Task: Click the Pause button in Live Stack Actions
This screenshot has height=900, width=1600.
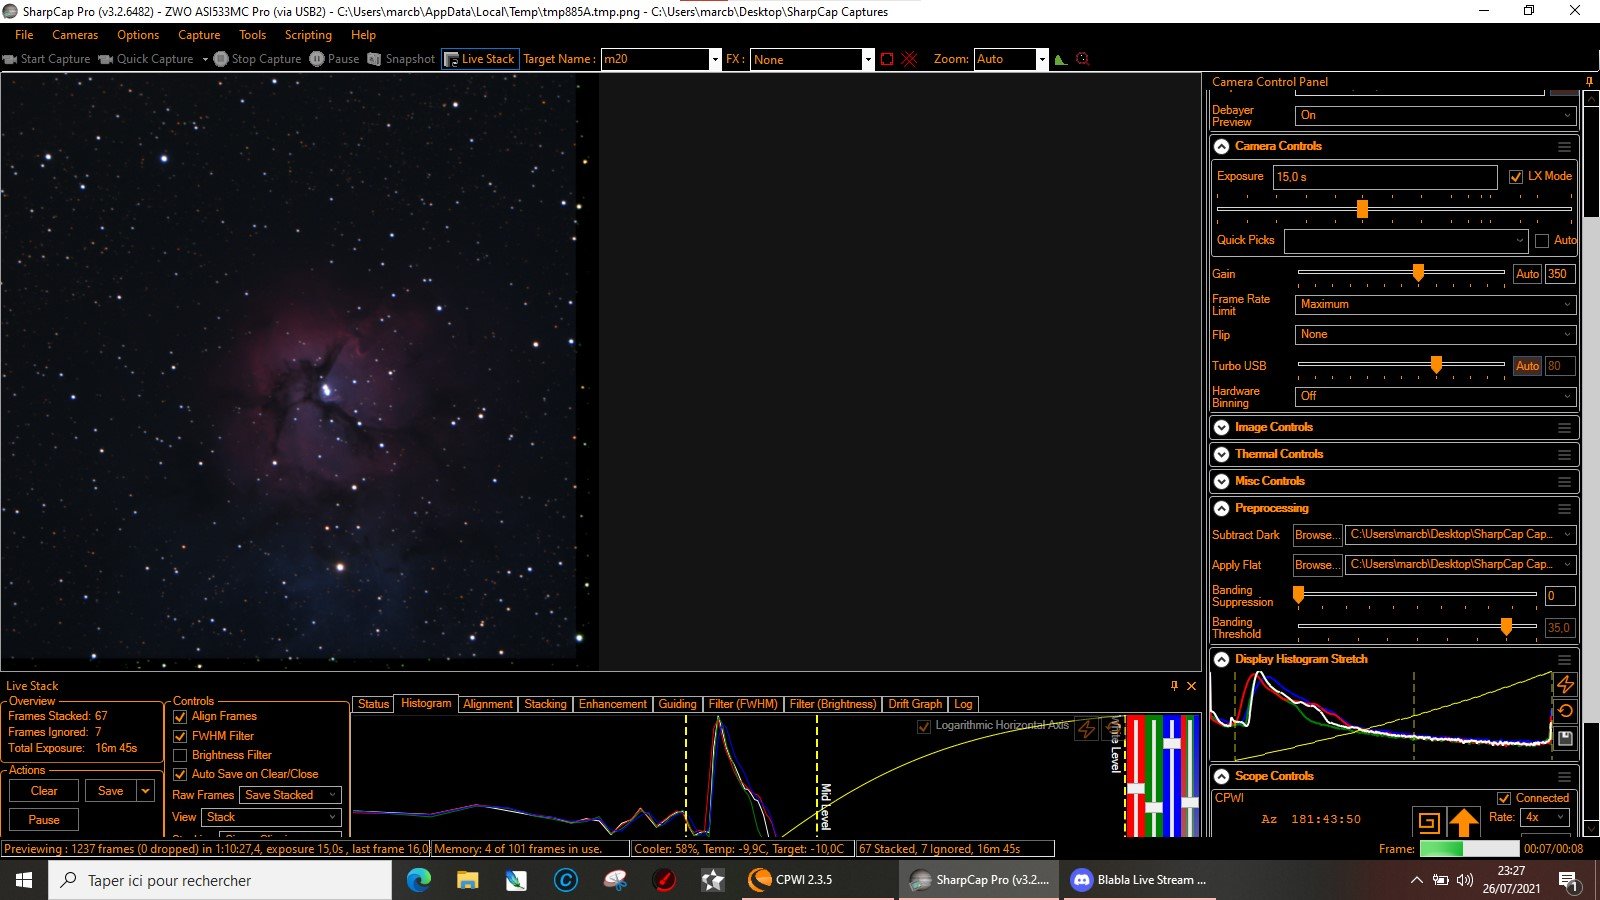Action: coord(44,820)
